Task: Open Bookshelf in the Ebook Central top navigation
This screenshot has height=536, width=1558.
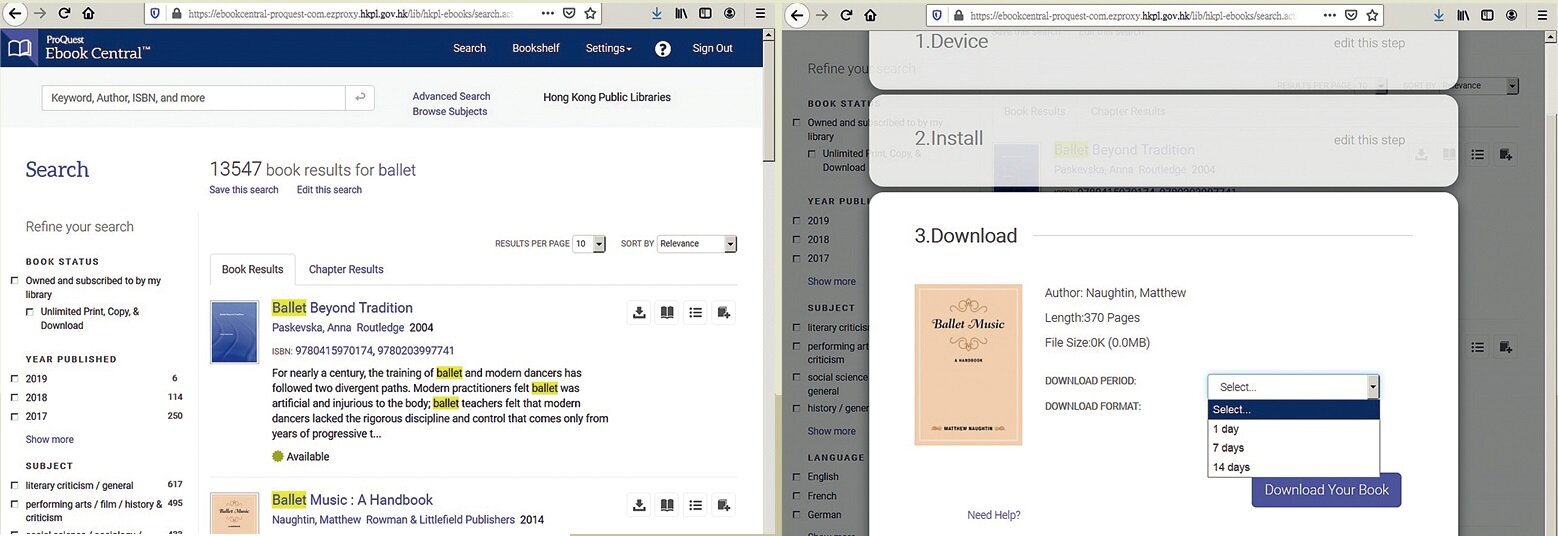Action: tap(536, 48)
